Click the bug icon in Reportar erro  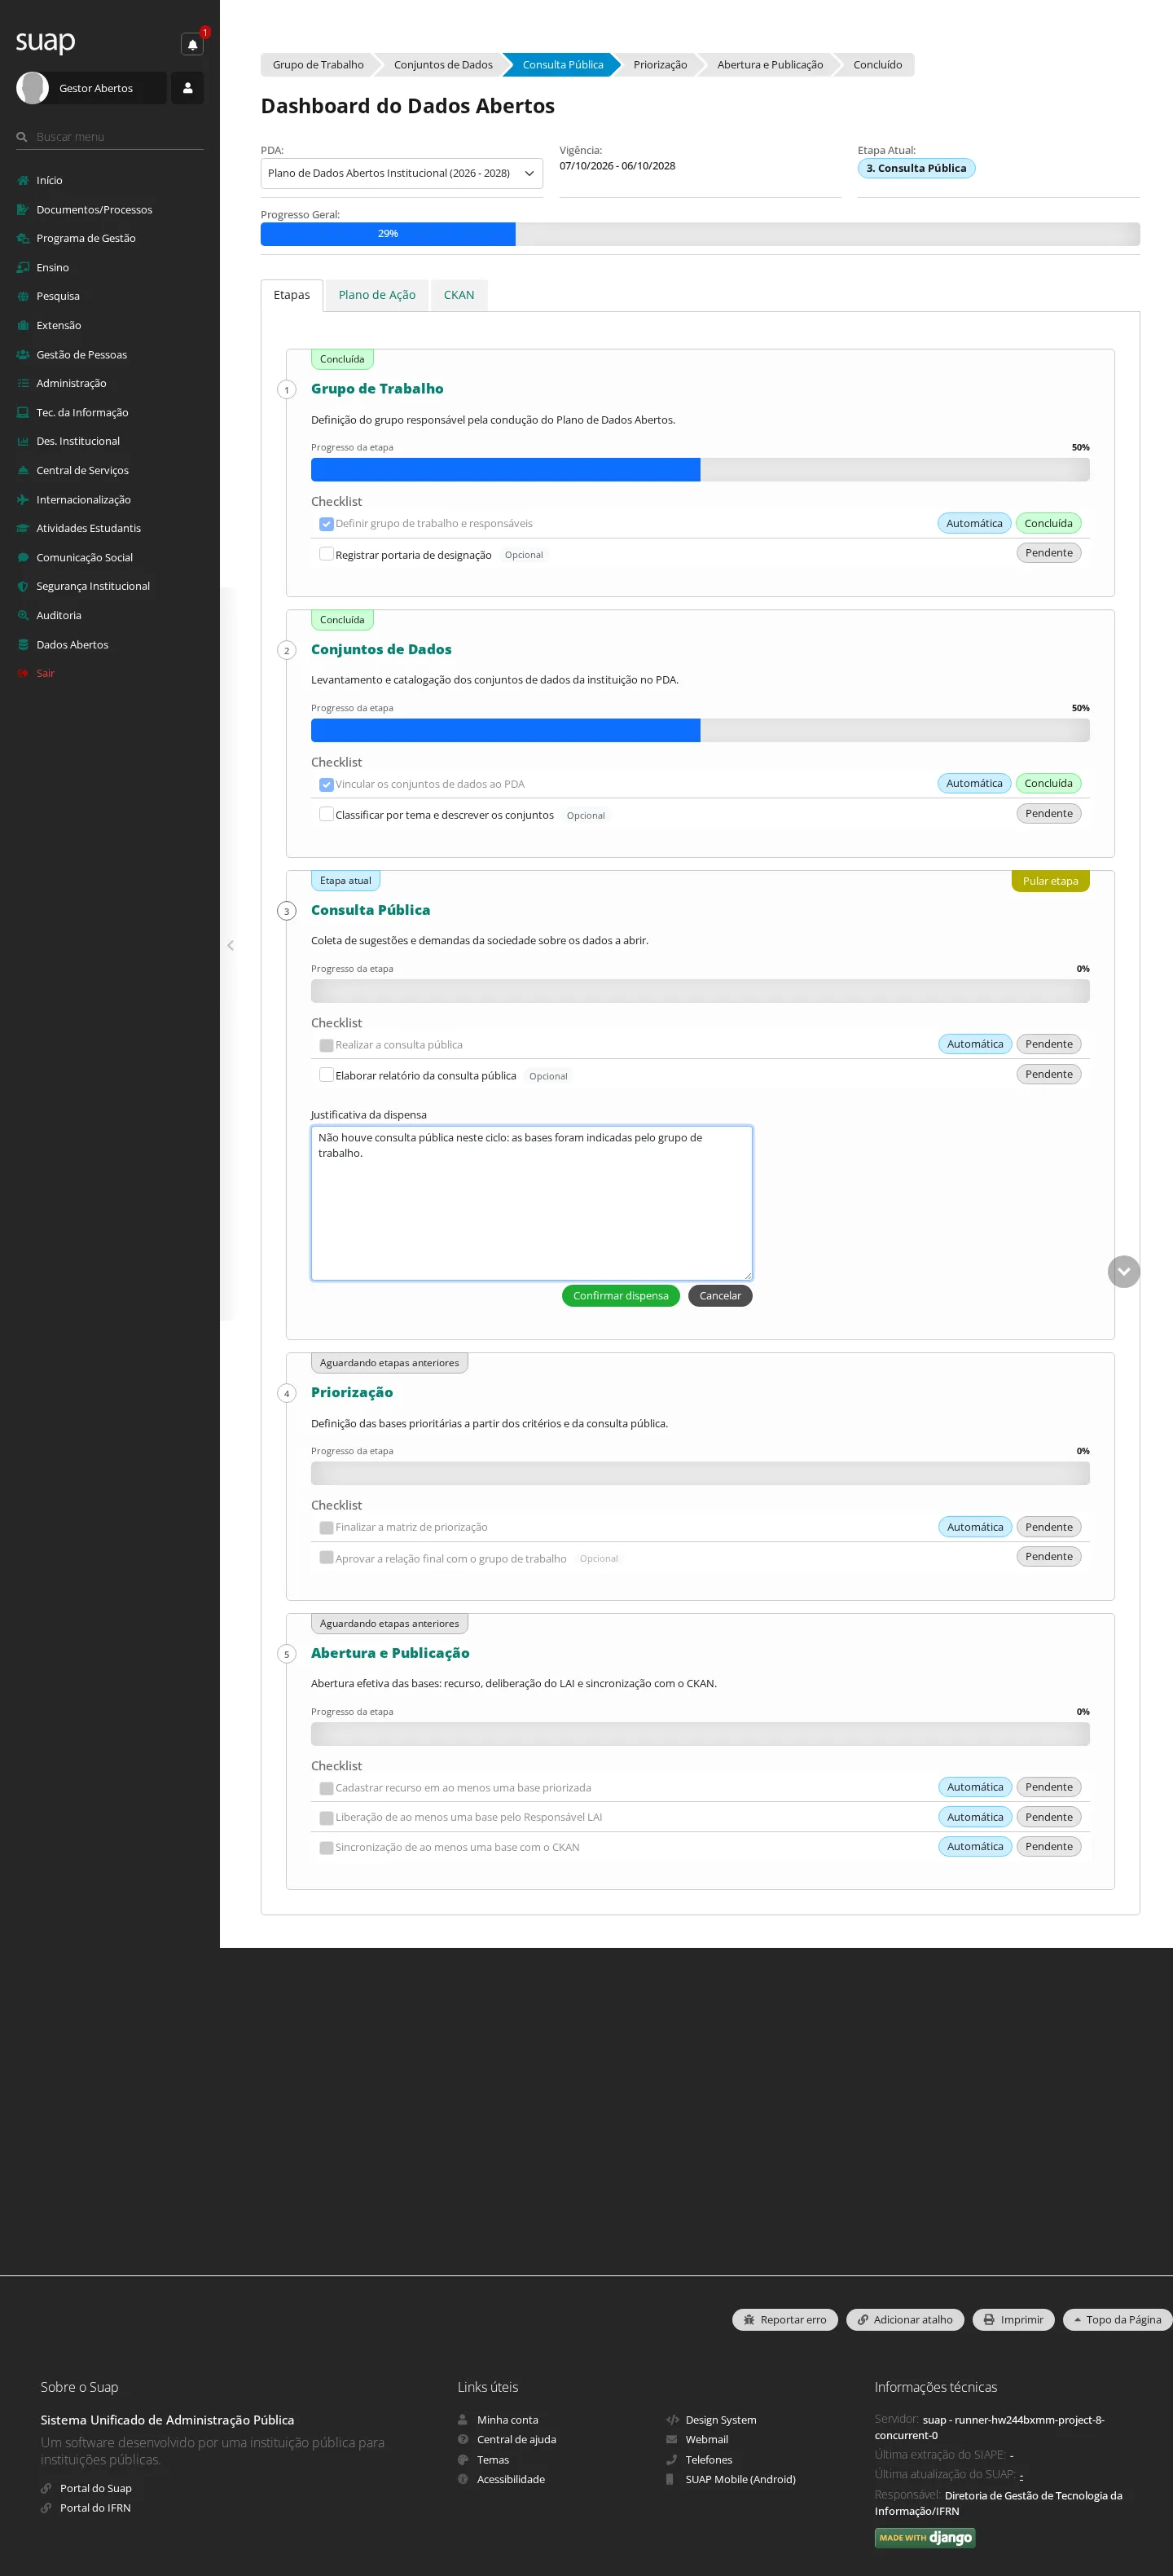pyautogui.click(x=749, y=2320)
